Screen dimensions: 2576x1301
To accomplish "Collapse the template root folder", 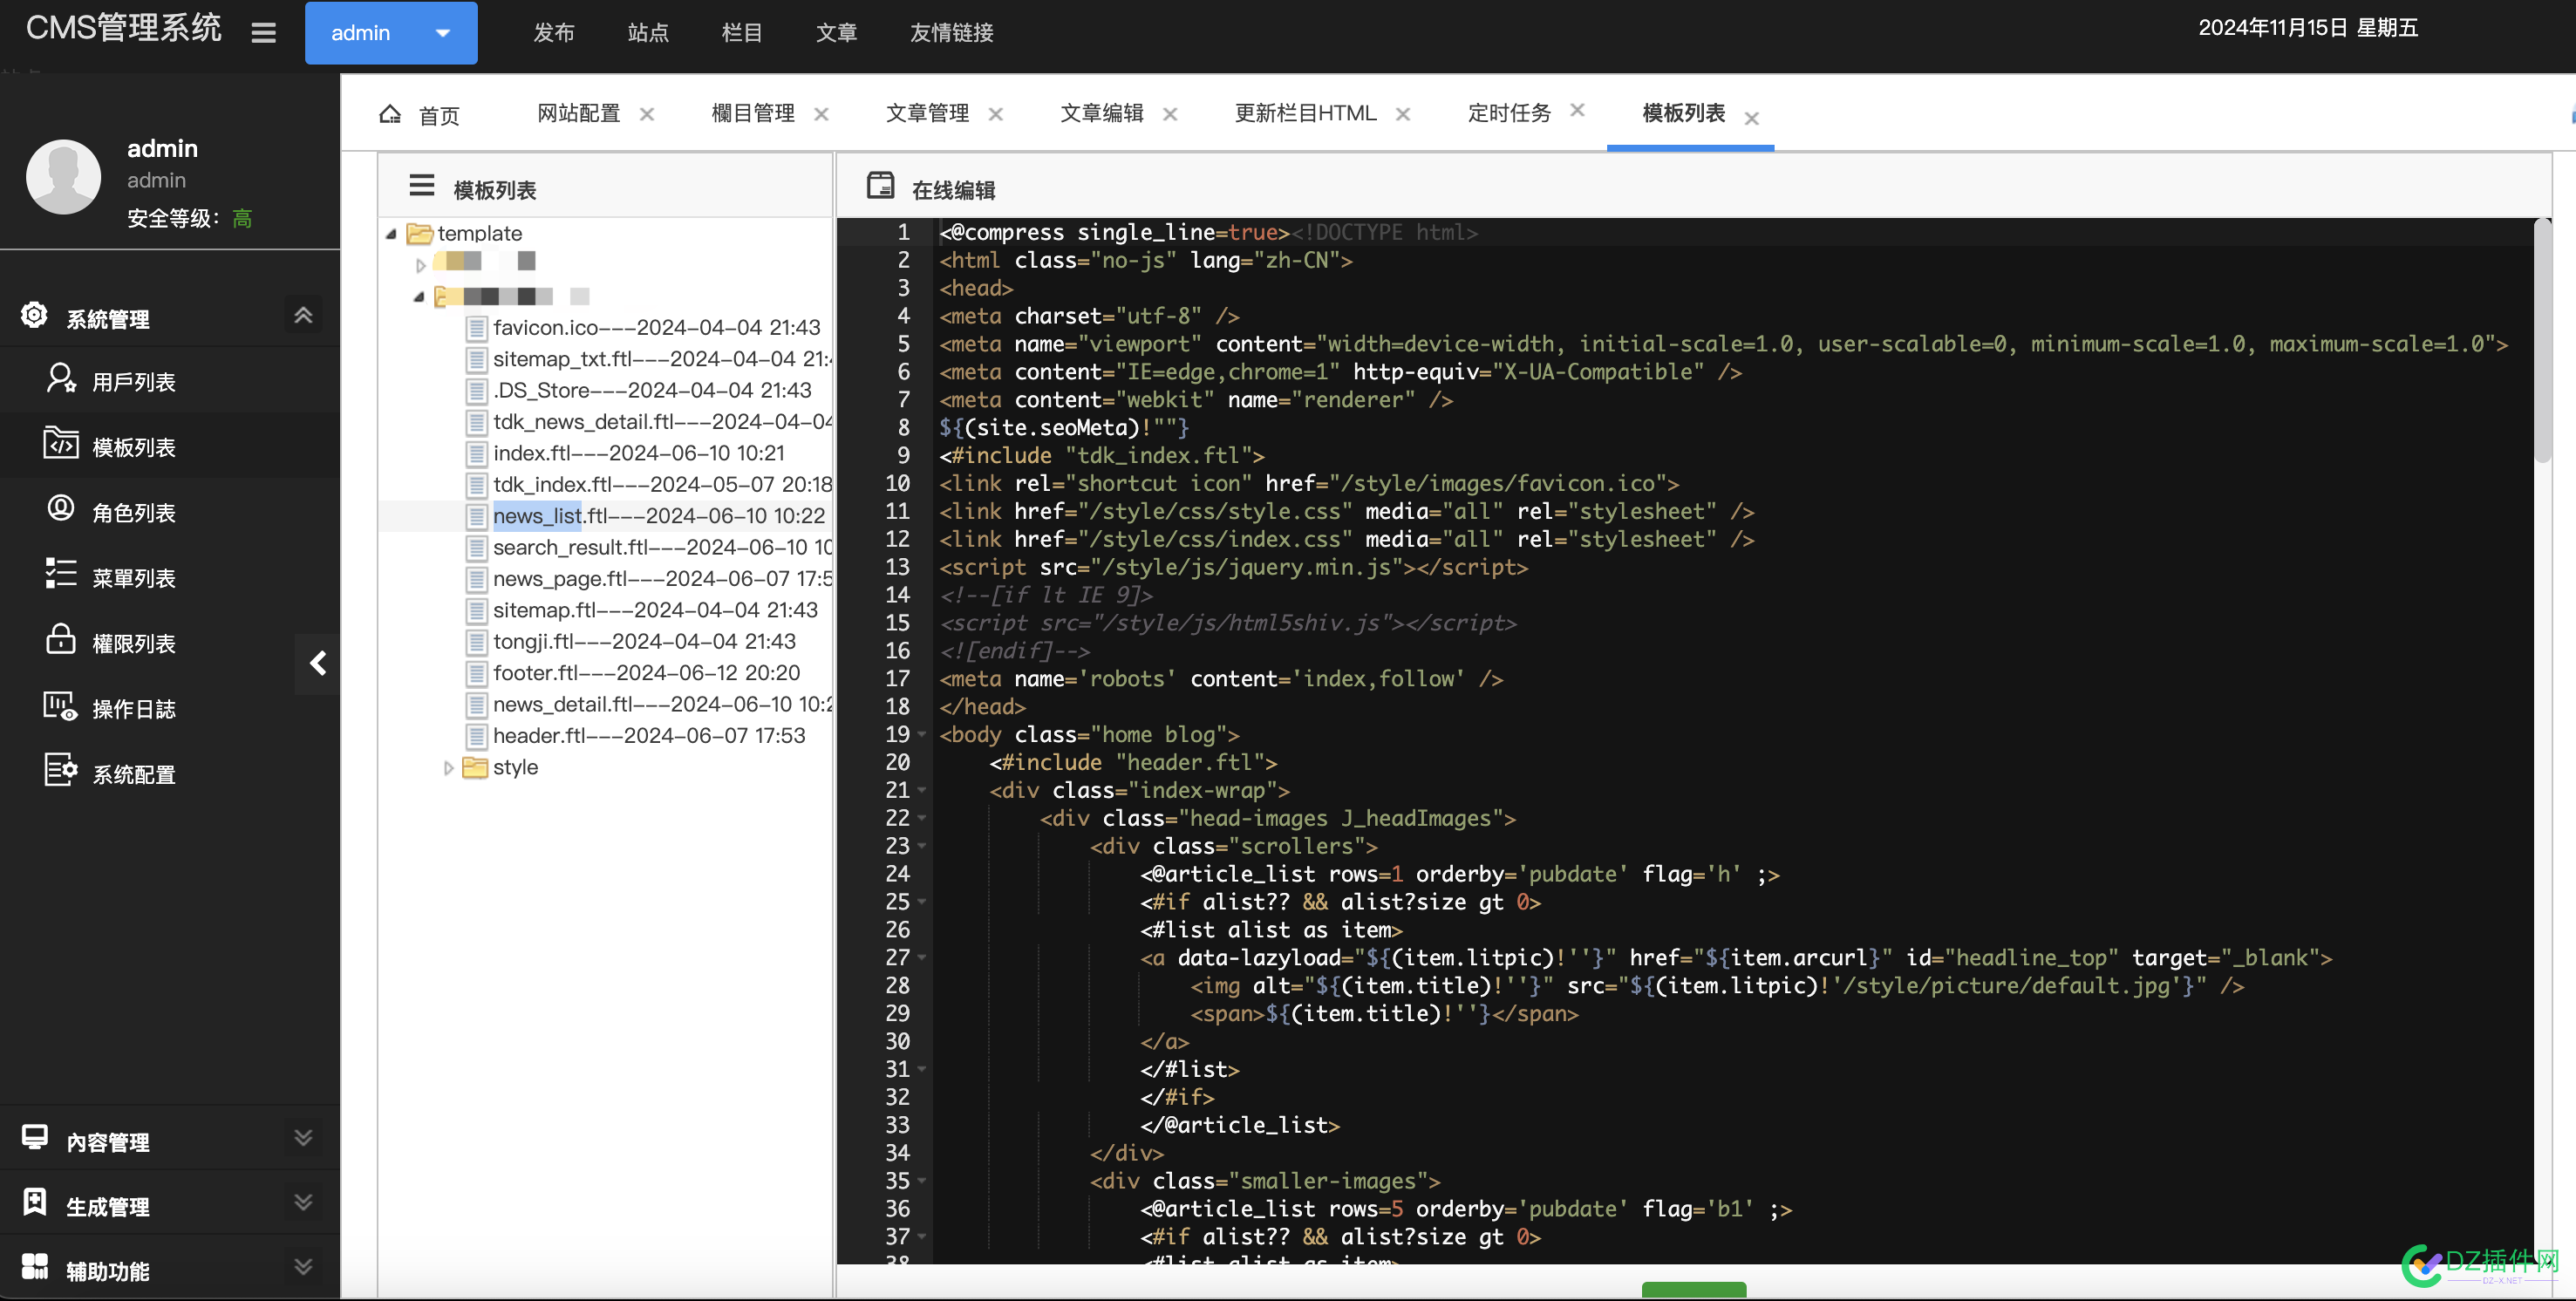I will (x=391, y=234).
